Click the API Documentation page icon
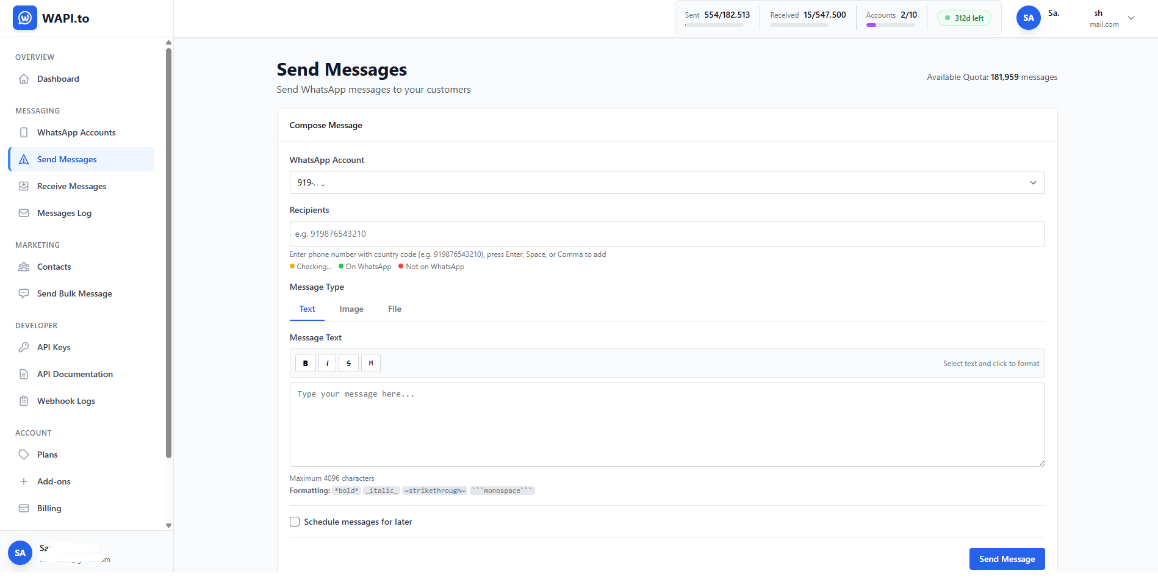 (x=24, y=374)
